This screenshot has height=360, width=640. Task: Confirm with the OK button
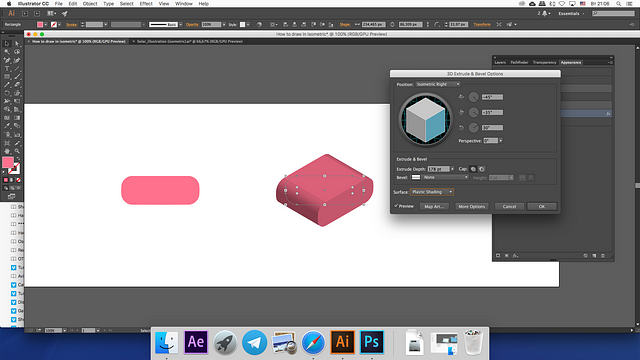pos(542,207)
